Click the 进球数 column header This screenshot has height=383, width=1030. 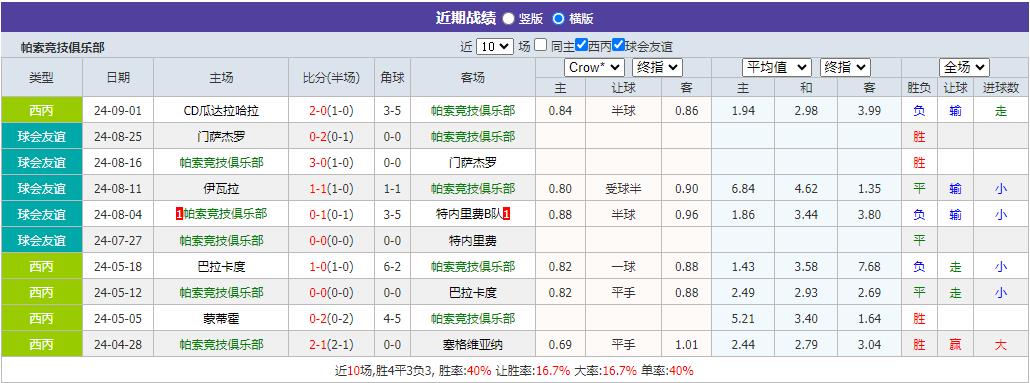coord(1001,88)
